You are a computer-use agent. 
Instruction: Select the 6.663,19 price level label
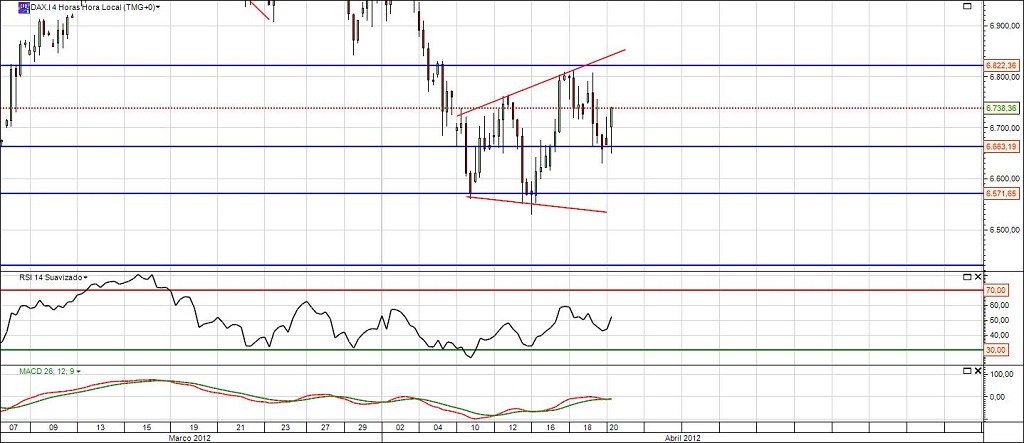(1002, 146)
